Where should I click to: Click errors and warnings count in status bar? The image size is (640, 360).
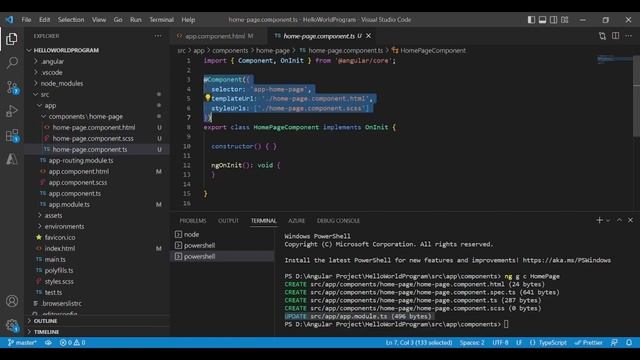point(73,342)
